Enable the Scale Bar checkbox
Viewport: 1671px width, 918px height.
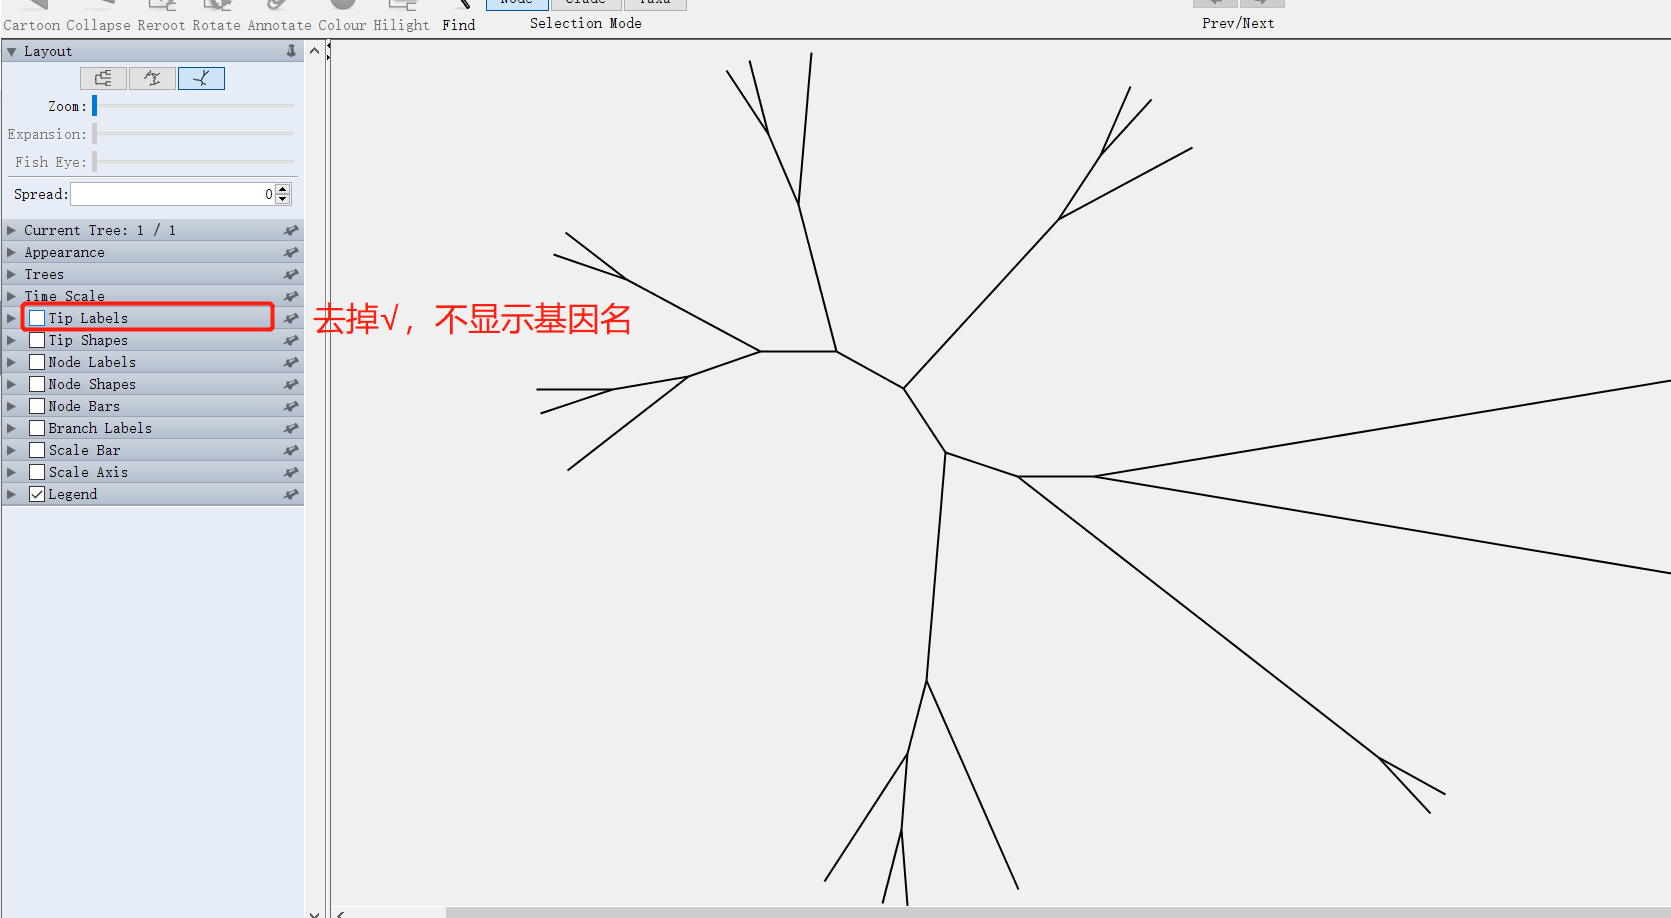pyautogui.click(x=37, y=450)
